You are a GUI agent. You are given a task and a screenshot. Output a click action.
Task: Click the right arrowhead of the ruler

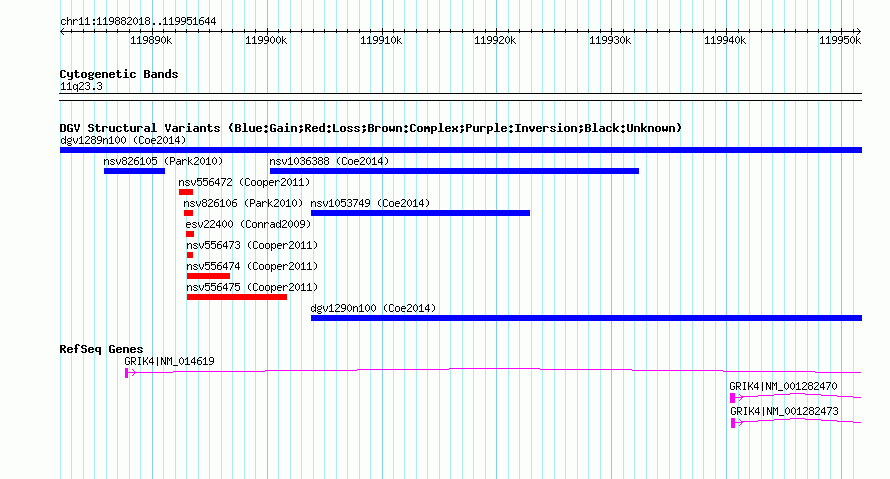[859, 32]
